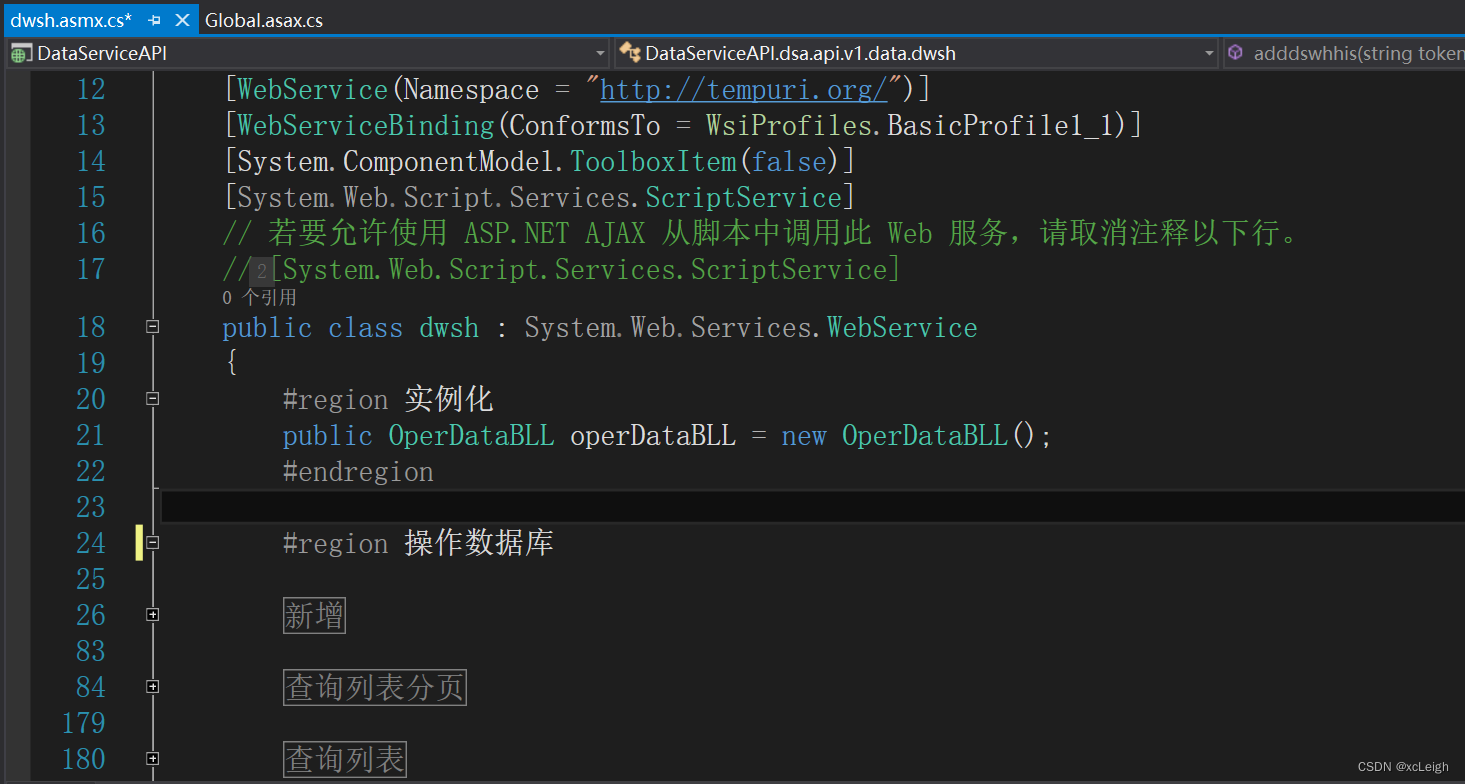Click line number 179 in the margin
The height and width of the screenshot is (784, 1465).
tap(83, 723)
